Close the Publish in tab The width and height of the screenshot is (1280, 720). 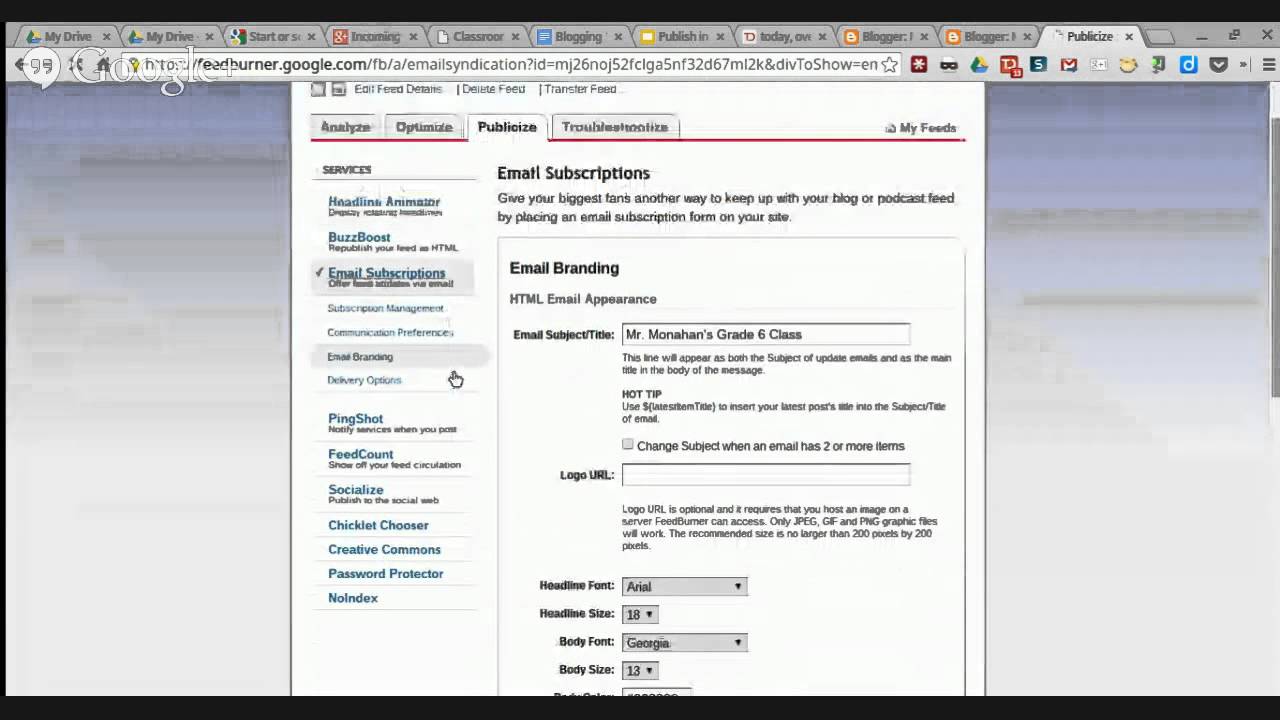tap(721, 36)
